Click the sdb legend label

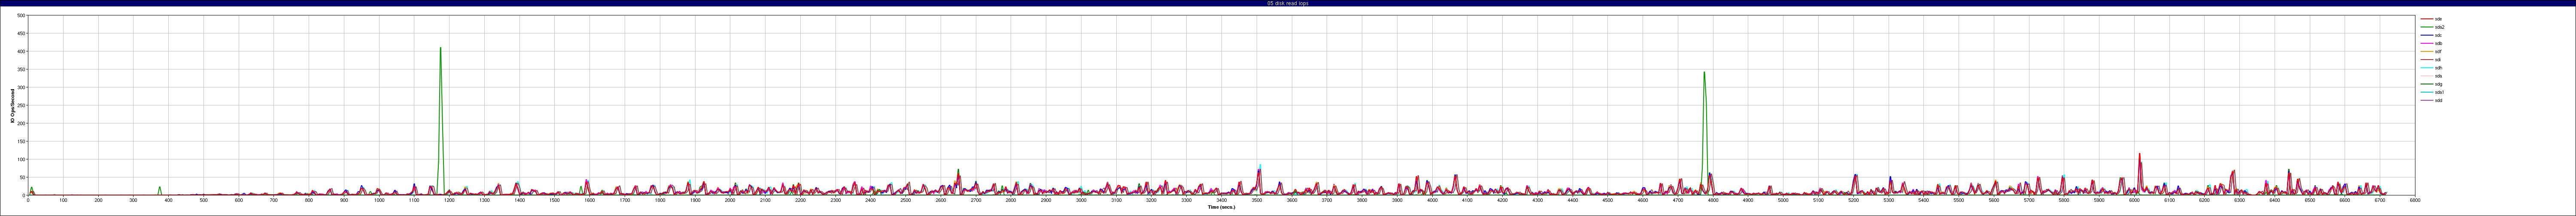[2438, 43]
